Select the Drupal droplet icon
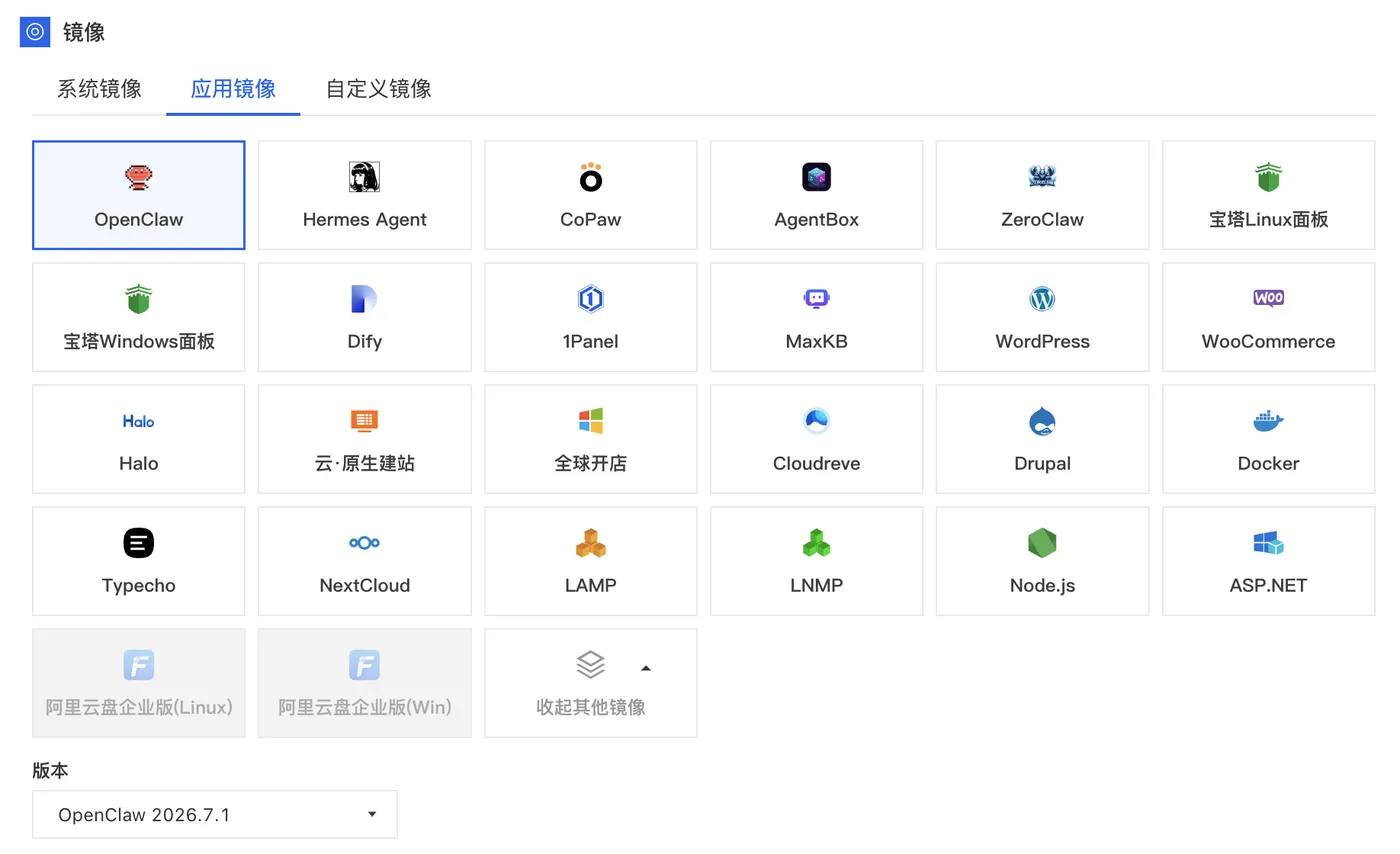Image resolution: width=1400 pixels, height=854 pixels. 1042,421
